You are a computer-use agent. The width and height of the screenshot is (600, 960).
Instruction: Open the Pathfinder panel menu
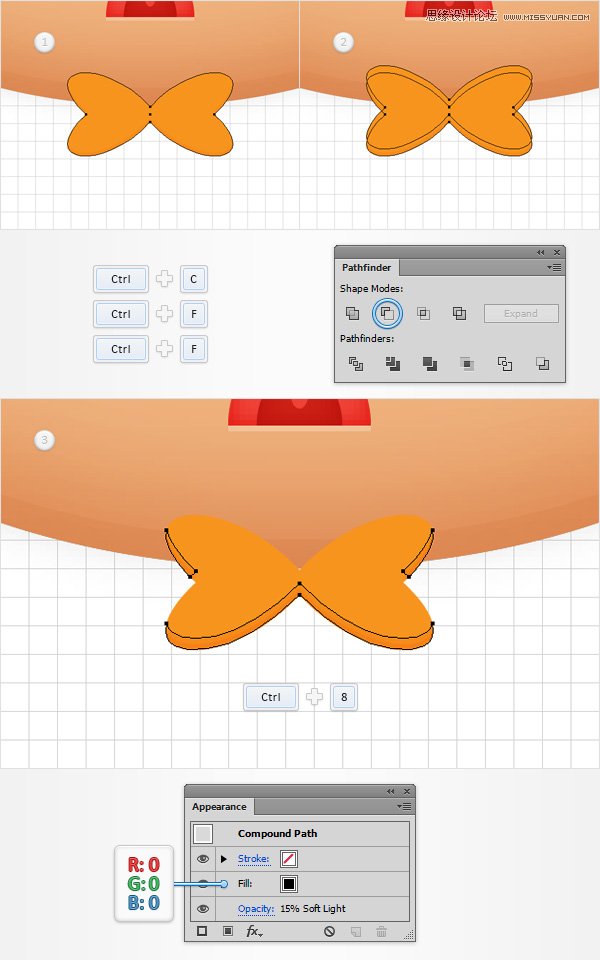coord(554,268)
